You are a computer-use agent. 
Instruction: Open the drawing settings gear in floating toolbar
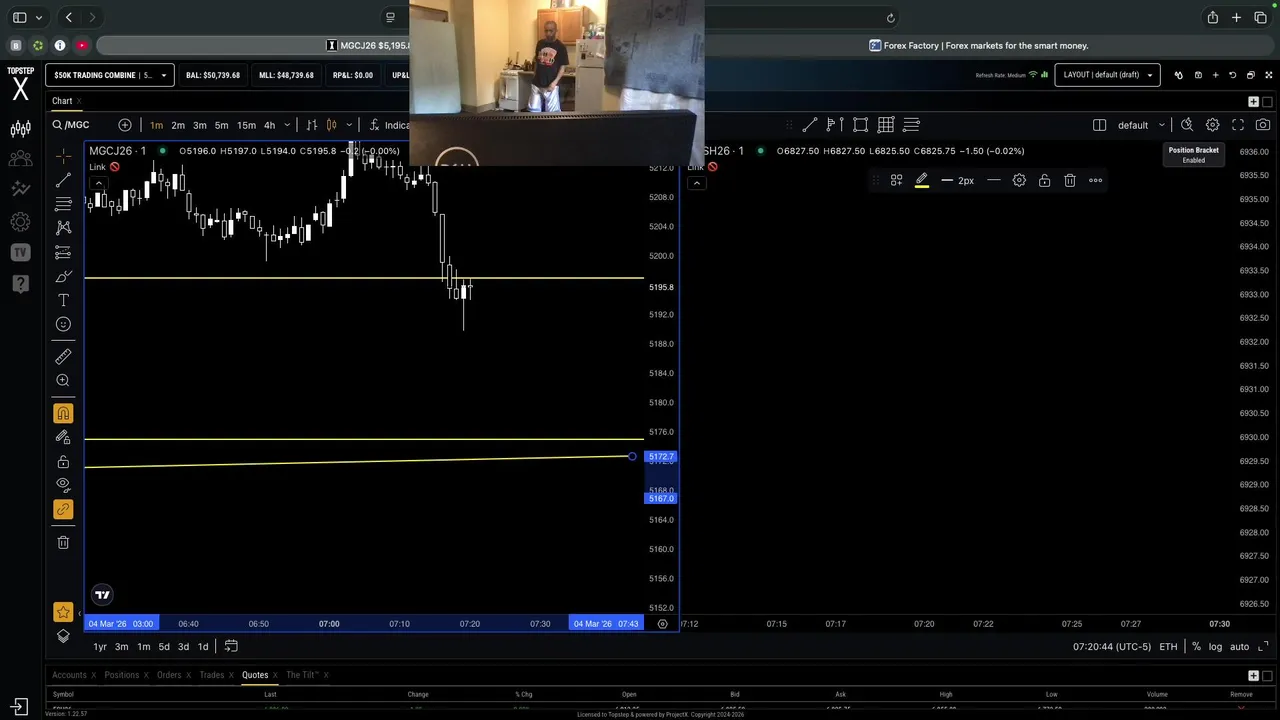point(1019,180)
